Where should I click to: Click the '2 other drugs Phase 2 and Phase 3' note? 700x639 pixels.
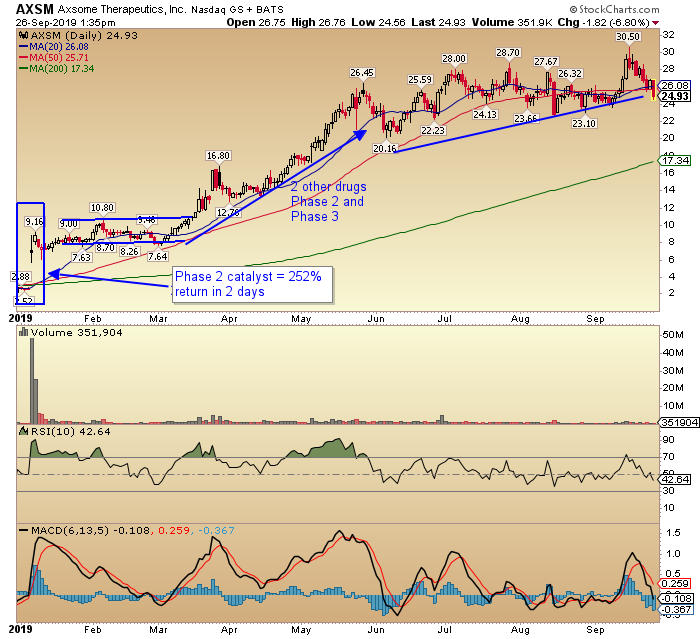pos(329,201)
